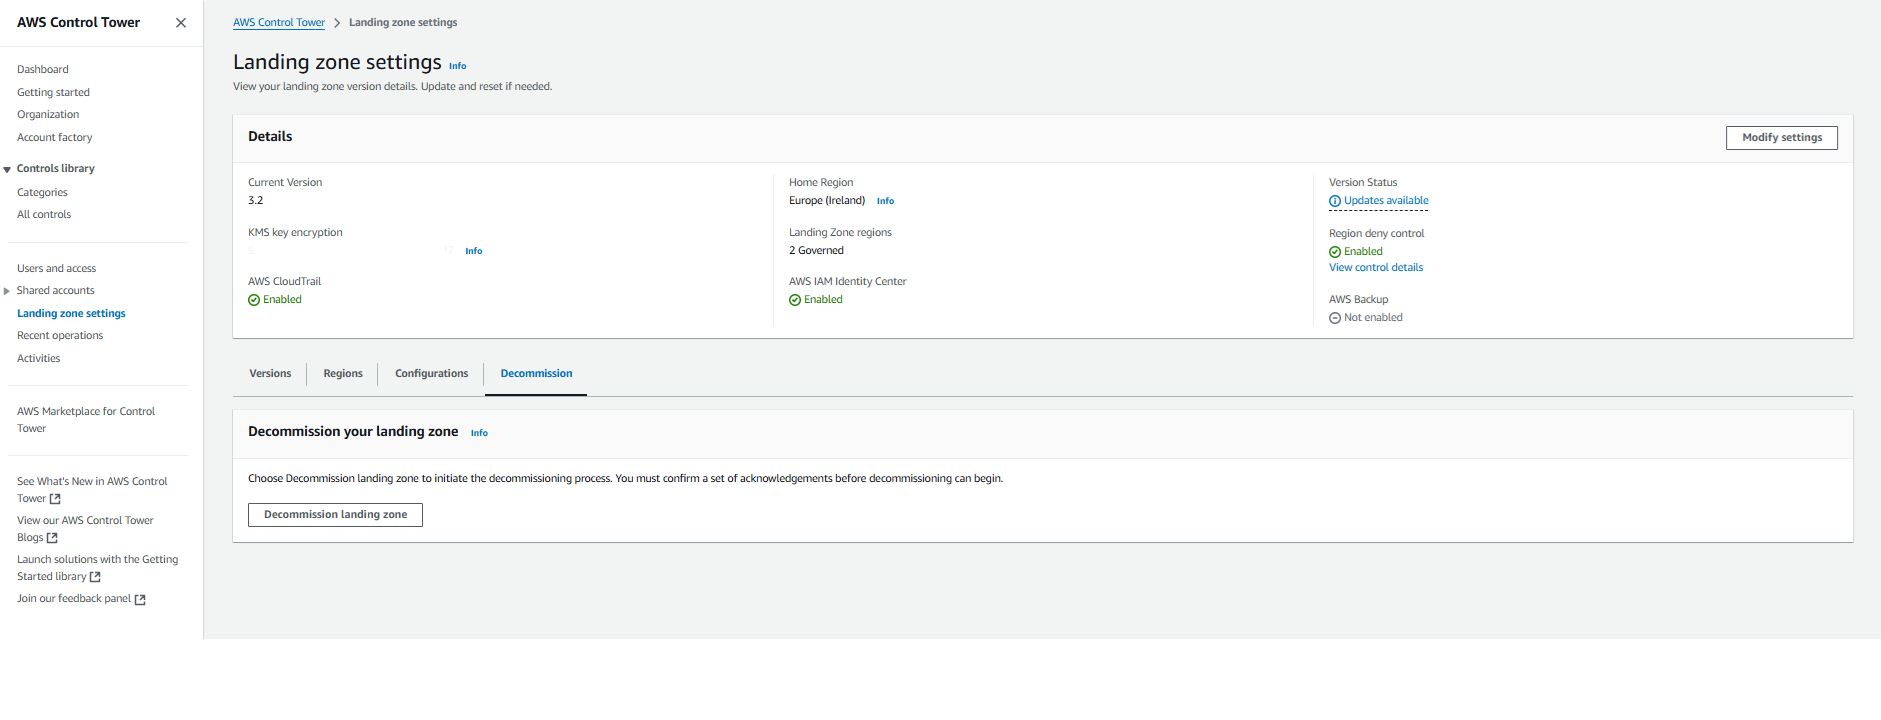The image size is (1881, 720).
Task: Open Info beside KMS key encryption
Action: click(x=473, y=251)
